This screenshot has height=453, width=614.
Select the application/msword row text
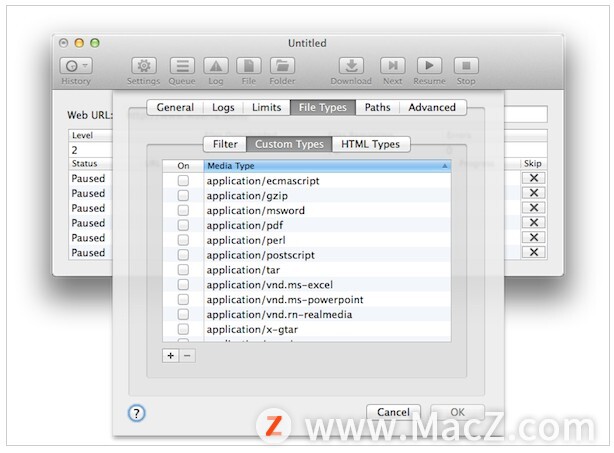[x=256, y=211]
